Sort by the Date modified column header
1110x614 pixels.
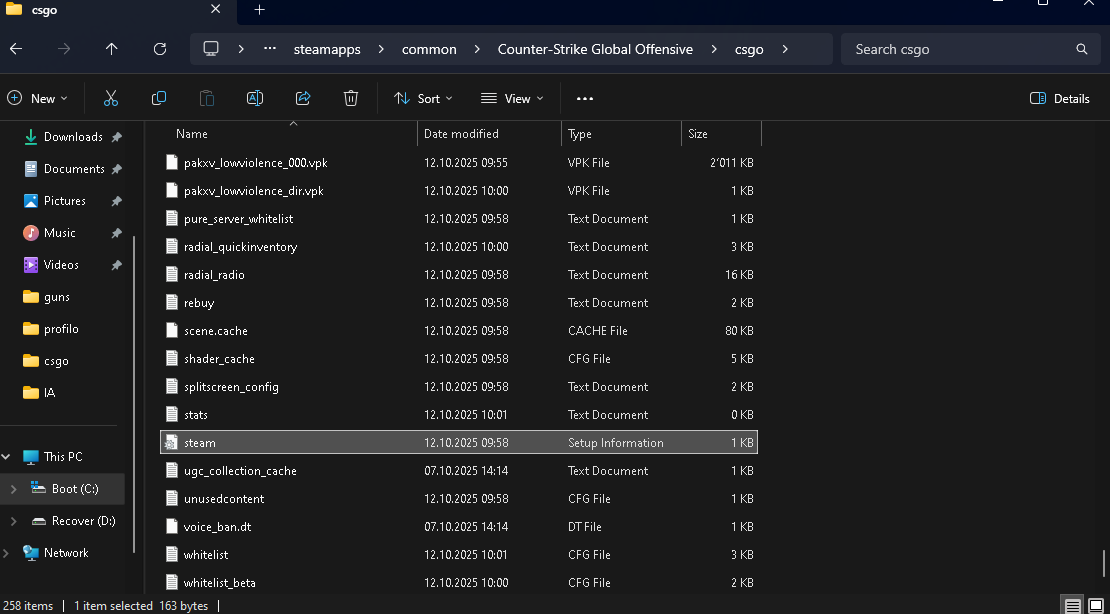click(461, 134)
